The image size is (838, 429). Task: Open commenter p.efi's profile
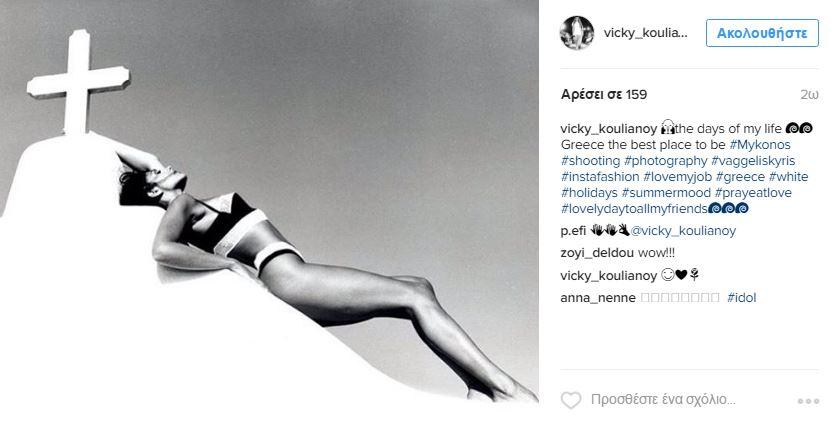573,231
